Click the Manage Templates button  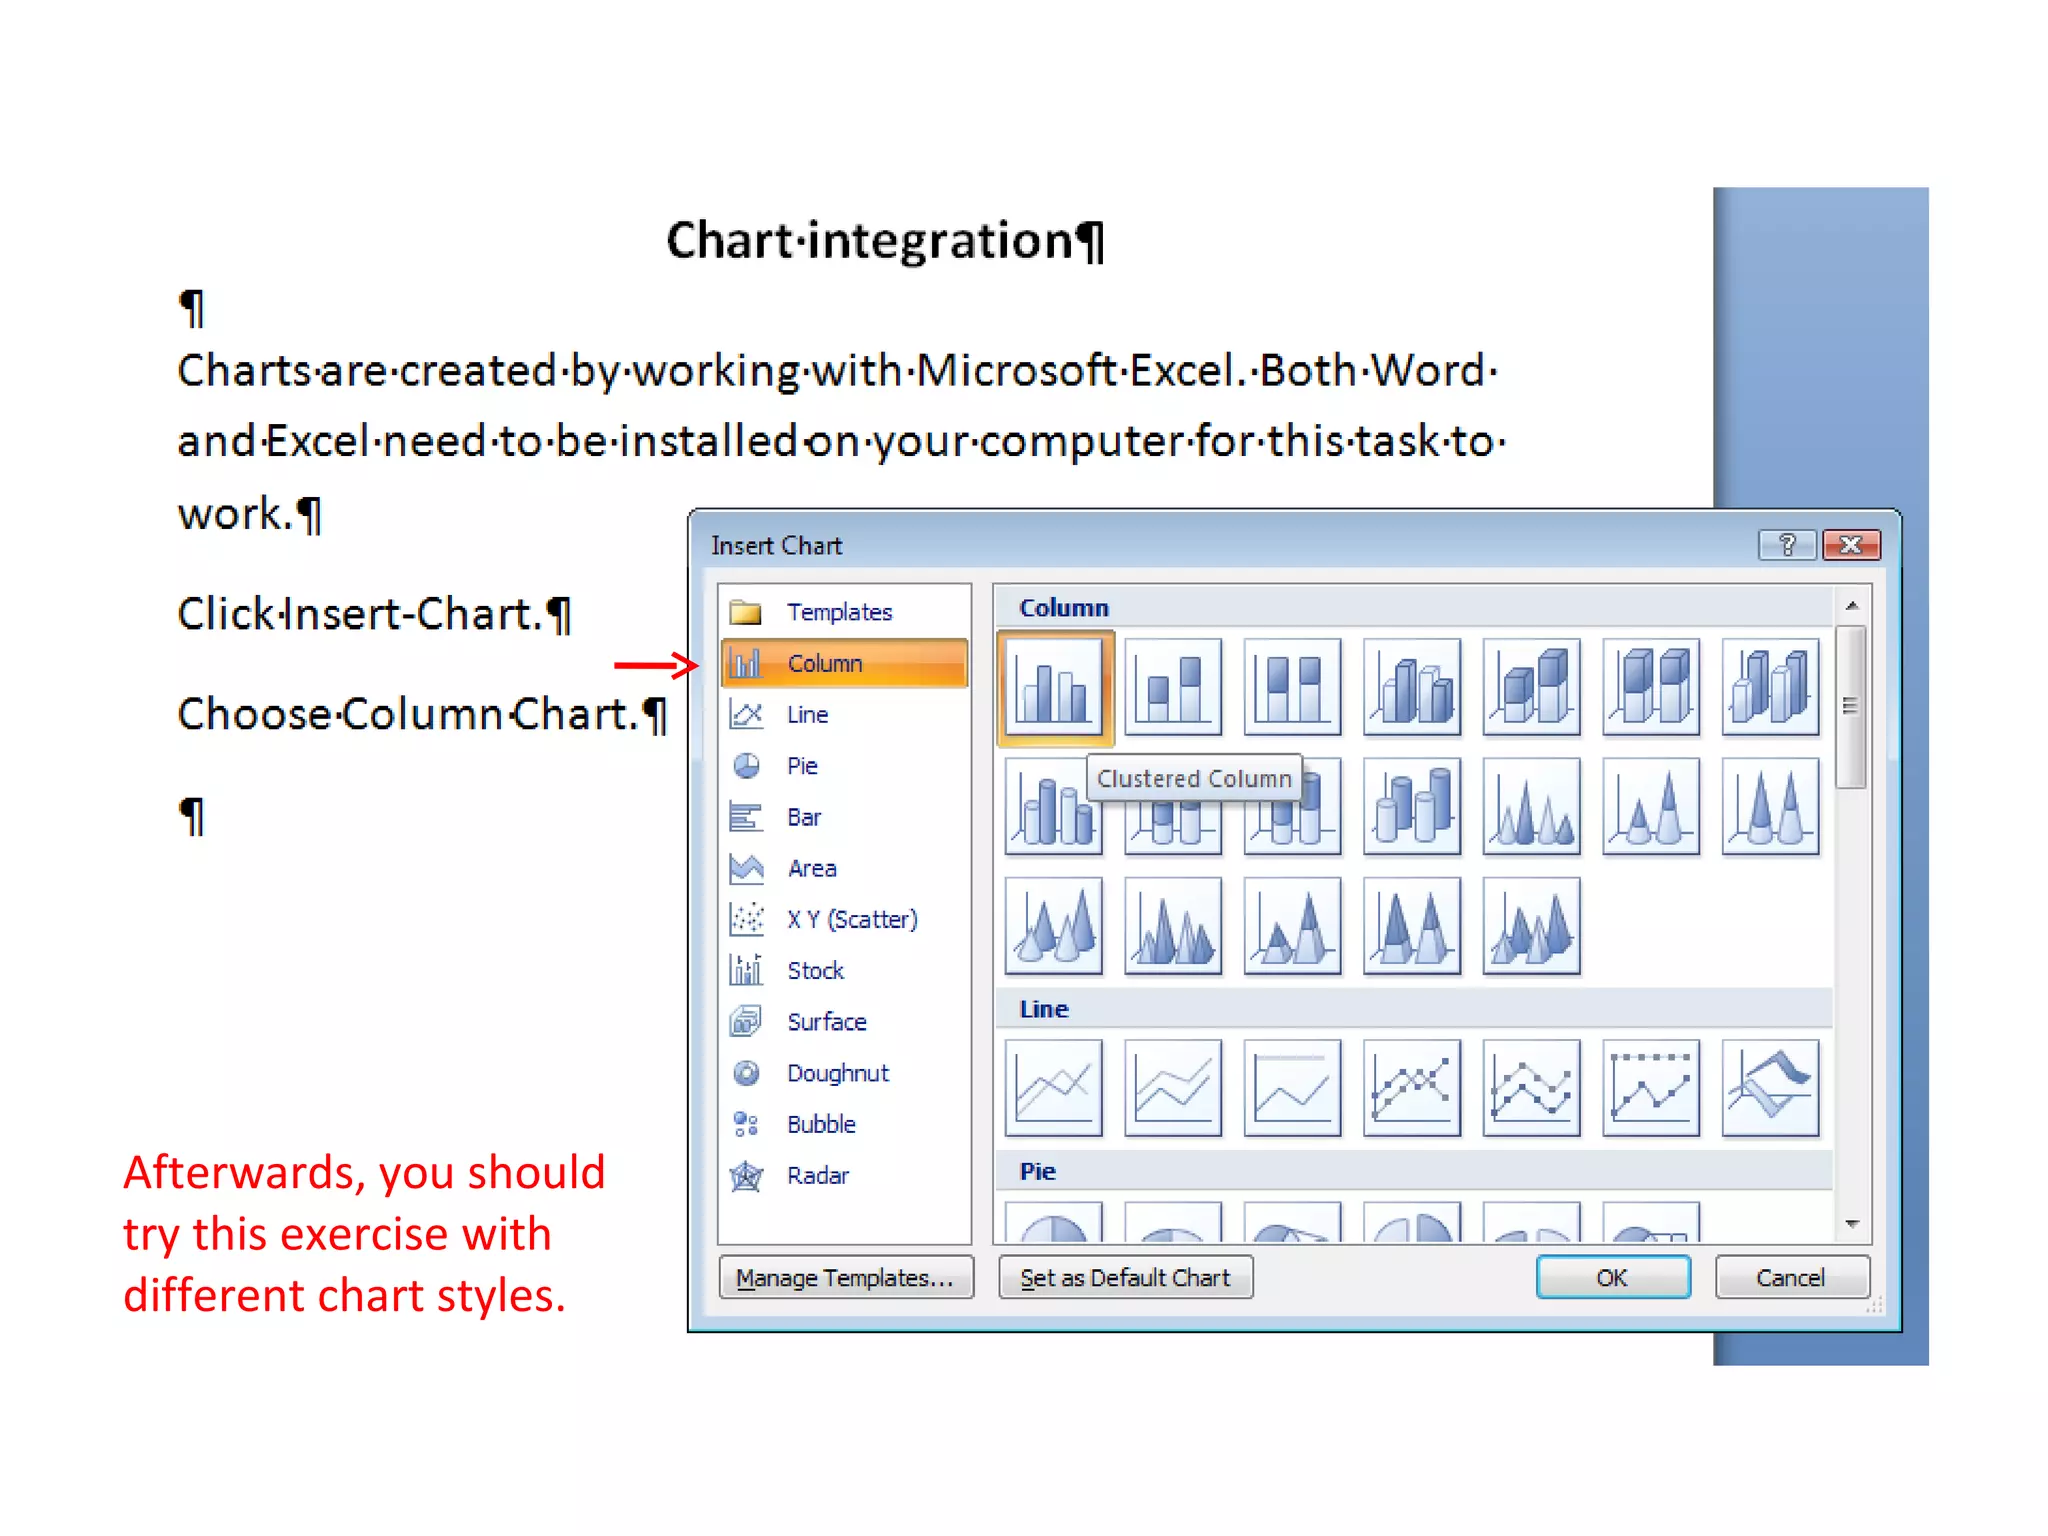845,1278
